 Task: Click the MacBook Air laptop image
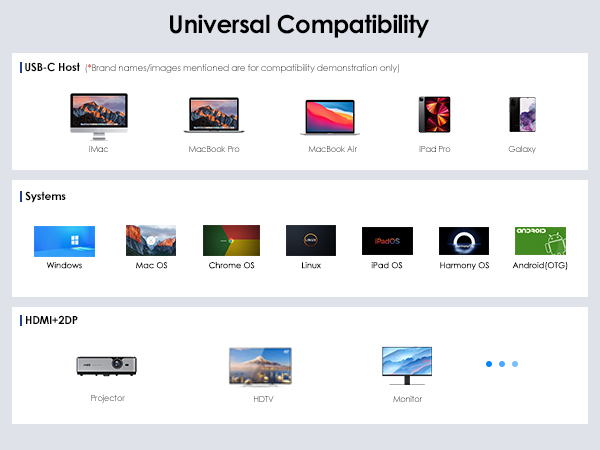(333, 117)
